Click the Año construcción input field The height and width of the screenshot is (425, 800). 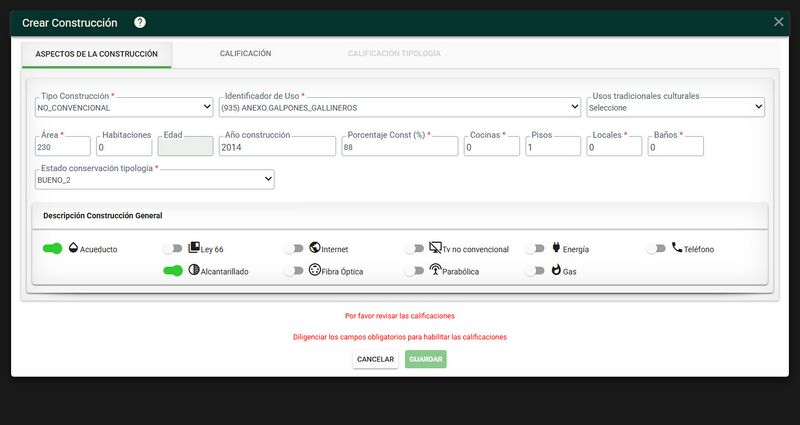pos(278,147)
